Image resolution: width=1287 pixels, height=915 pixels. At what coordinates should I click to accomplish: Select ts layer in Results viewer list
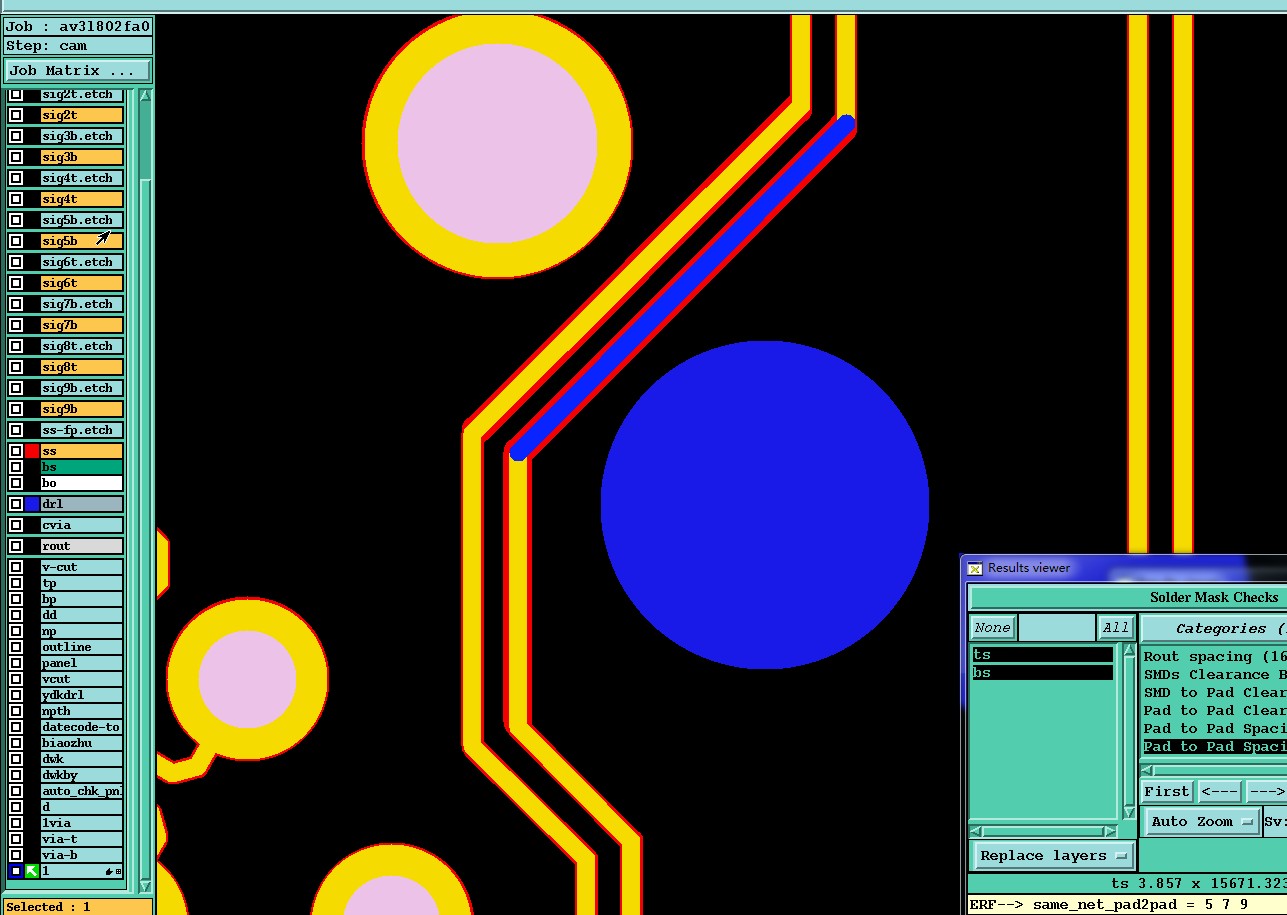pyautogui.click(x=1043, y=655)
